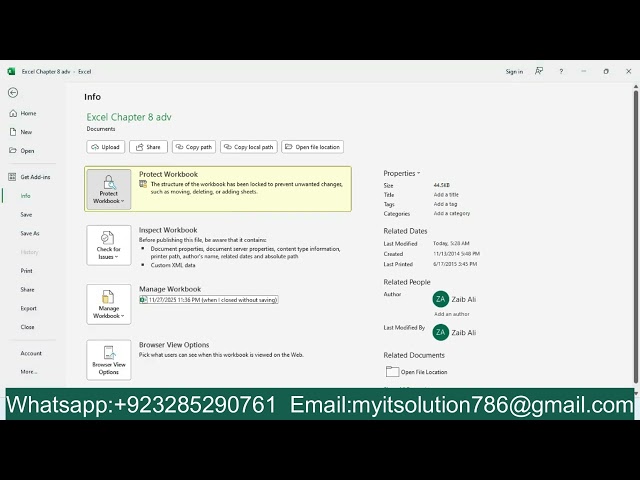
Task: Click the Last Modified By Zaib Ali avatar
Action: tap(440, 332)
